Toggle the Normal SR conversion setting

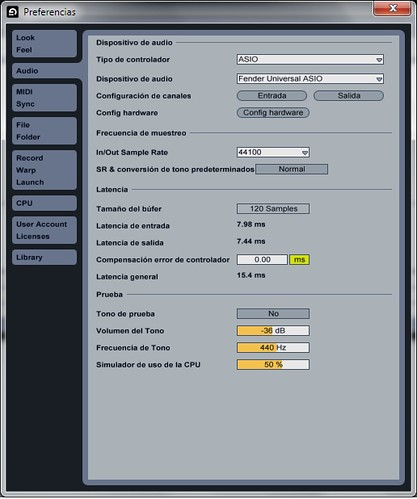pyautogui.click(x=292, y=169)
